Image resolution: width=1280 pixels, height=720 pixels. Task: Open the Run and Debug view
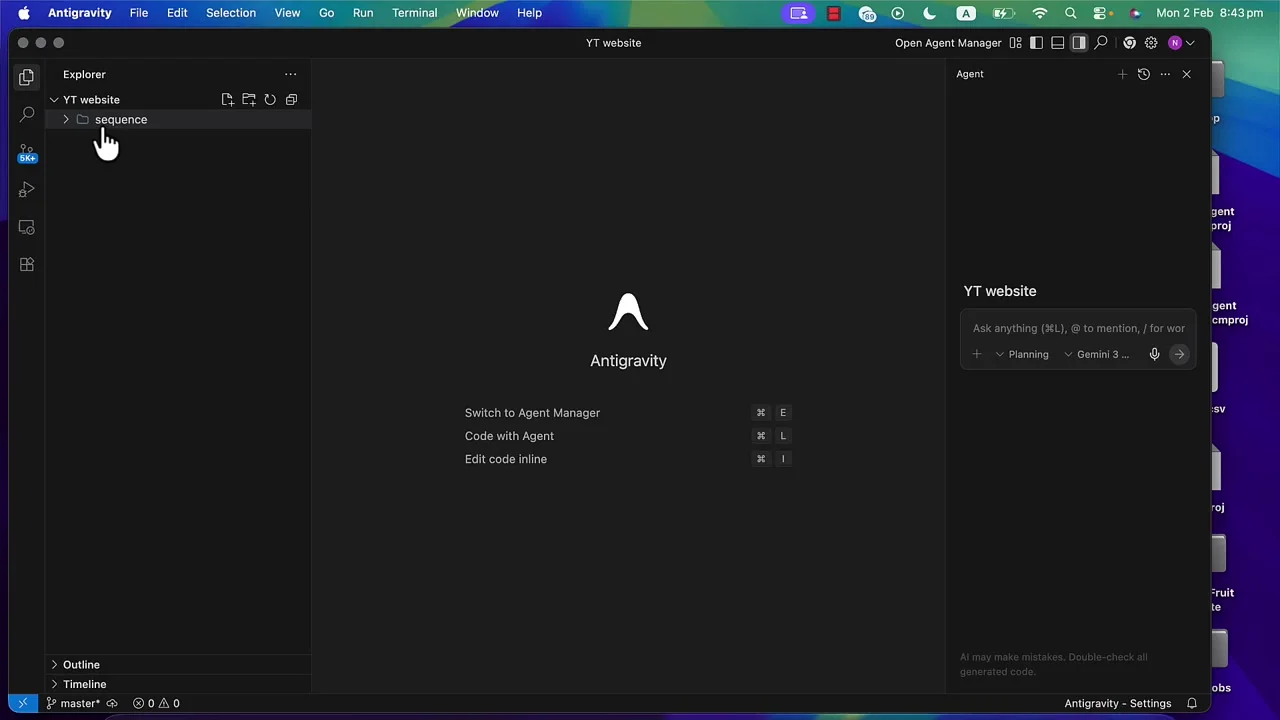click(x=27, y=190)
